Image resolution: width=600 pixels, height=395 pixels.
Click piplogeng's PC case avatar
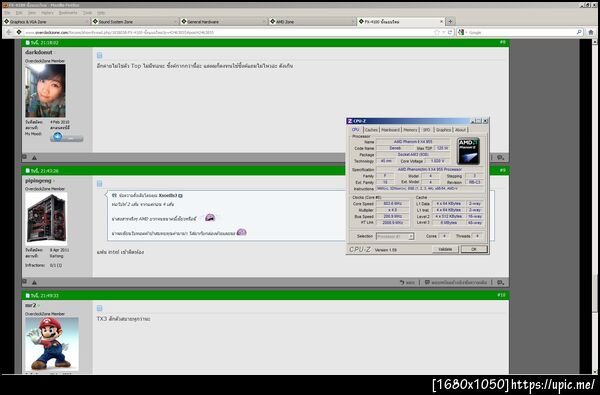pyautogui.click(x=46, y=219)
